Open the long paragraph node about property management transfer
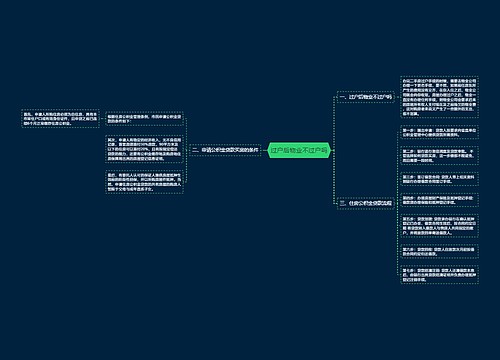Image resolution: width=500 pixels, height=360 pixels. click(439, 97)
